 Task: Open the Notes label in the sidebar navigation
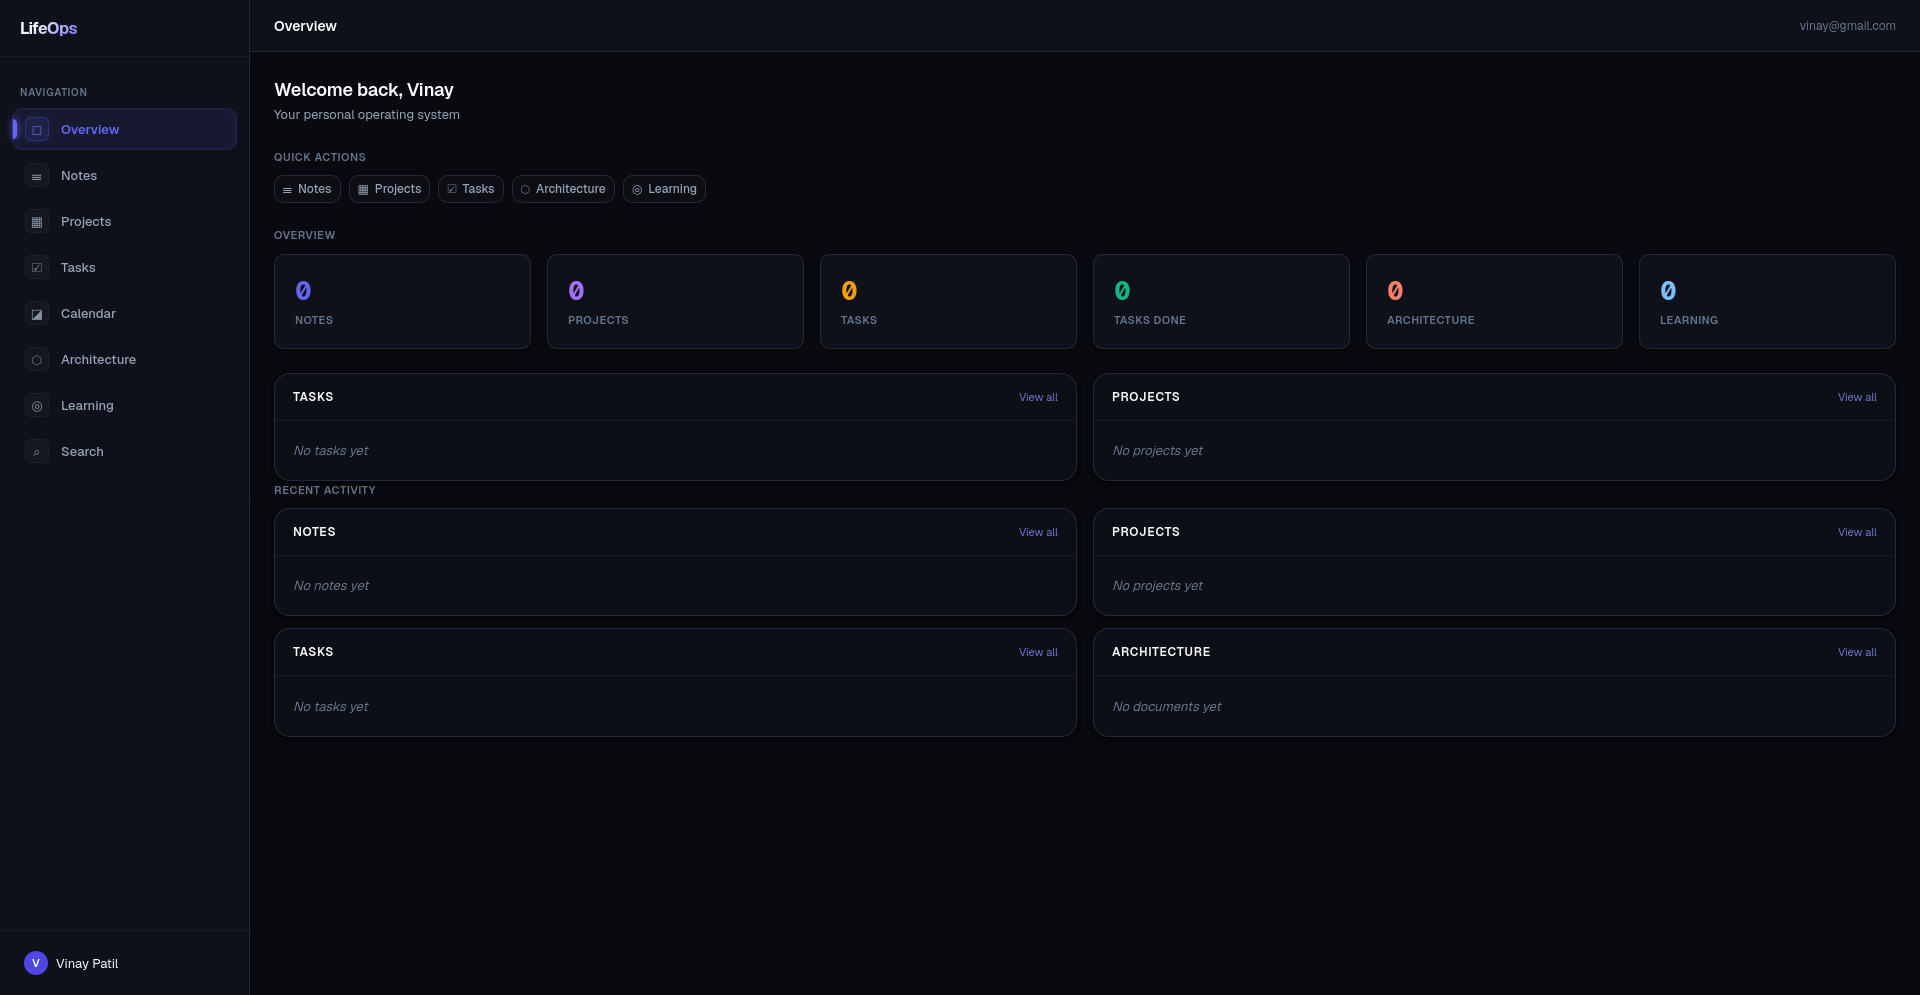(x=79, y=176)
